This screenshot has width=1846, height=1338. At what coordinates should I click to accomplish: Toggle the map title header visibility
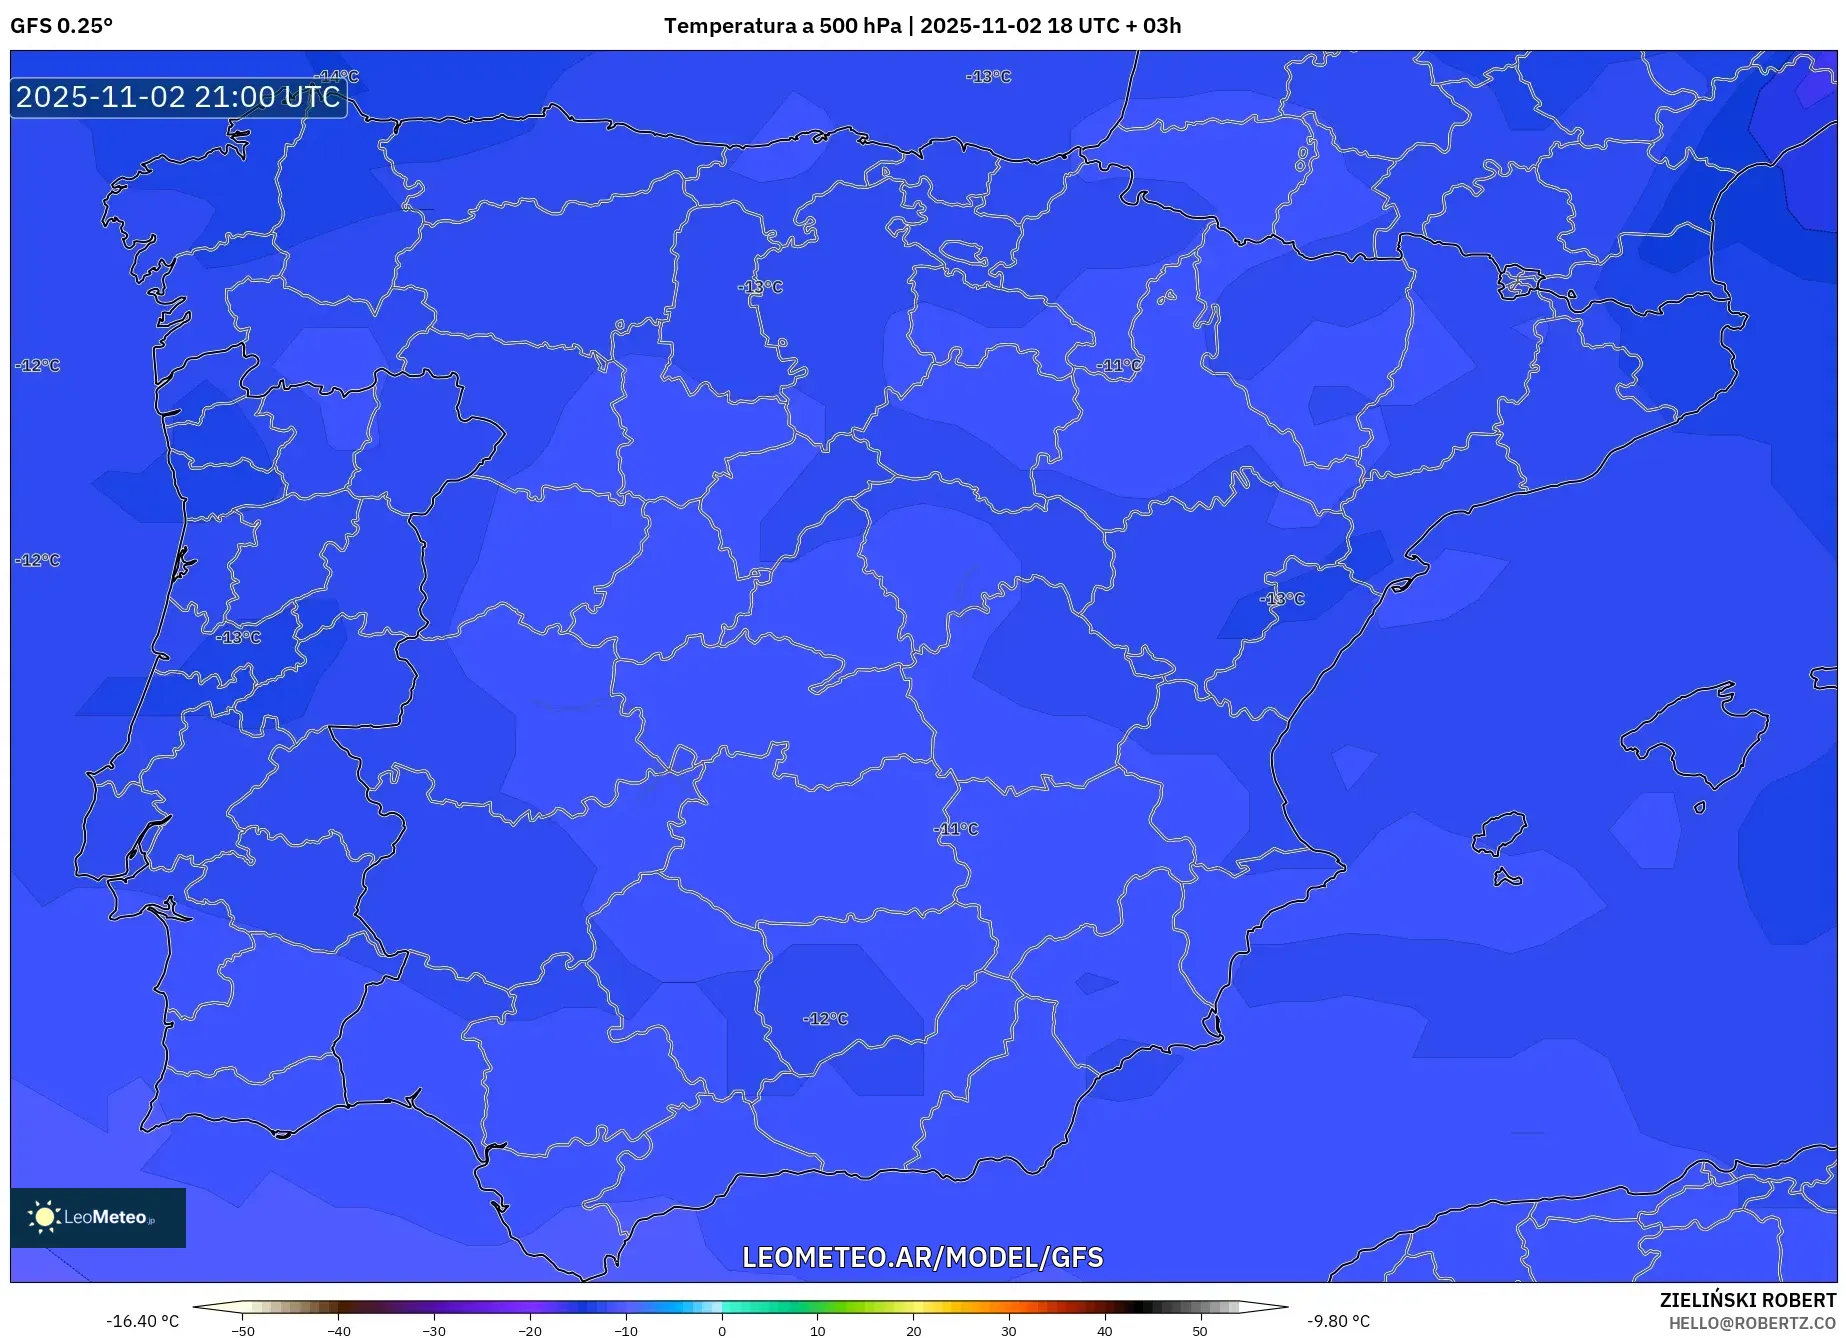922,26
